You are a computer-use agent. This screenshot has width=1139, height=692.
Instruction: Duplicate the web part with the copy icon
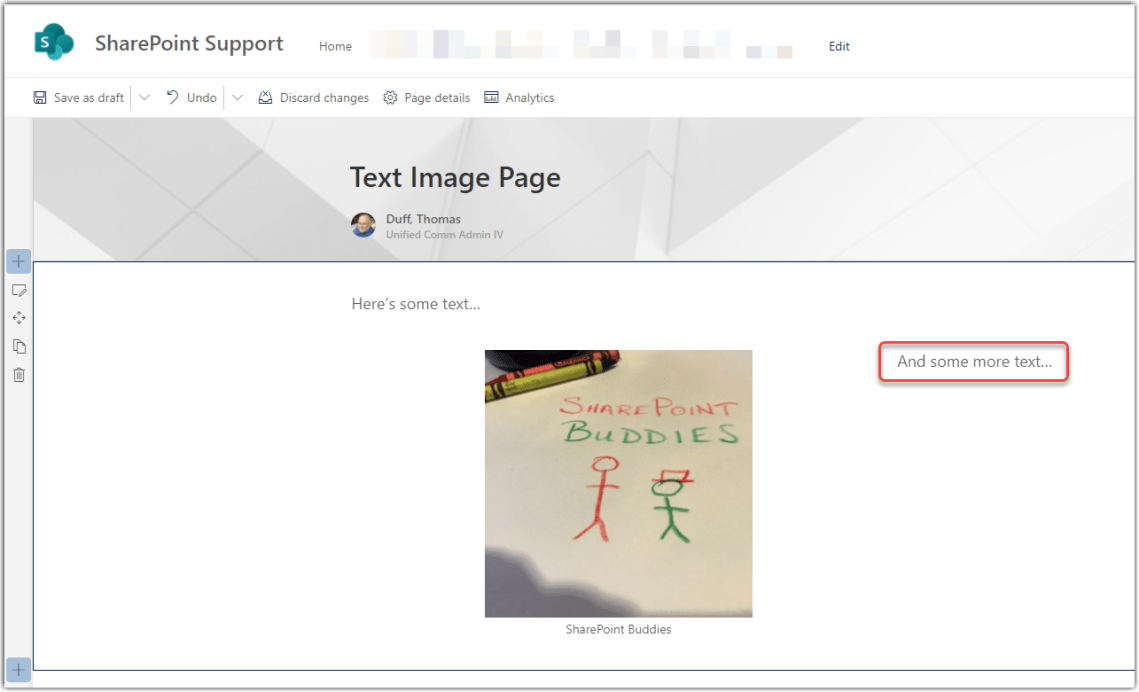click(x=18, y=346)
